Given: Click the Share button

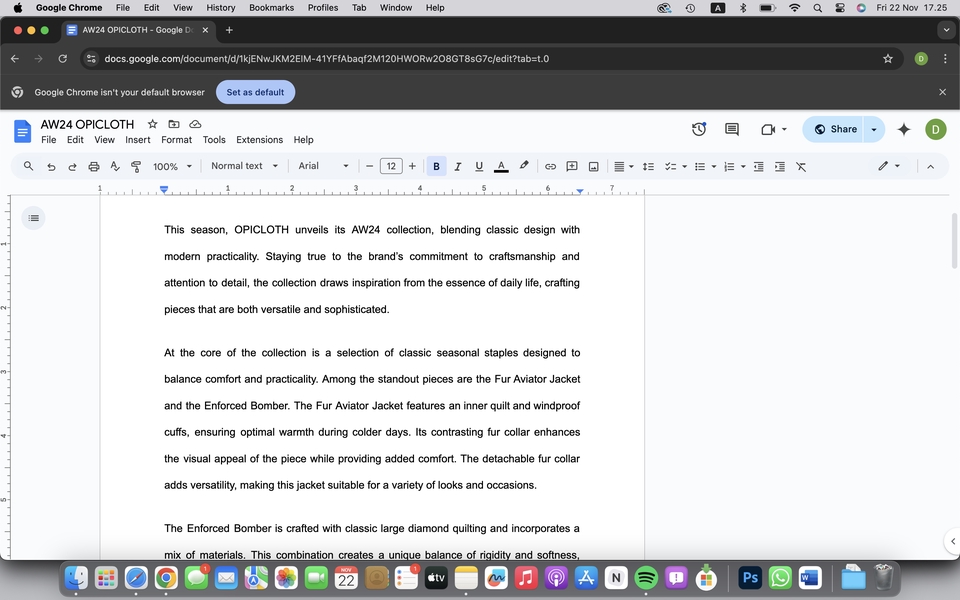Looking at the screenshot, I should click(x=836, y=129).
